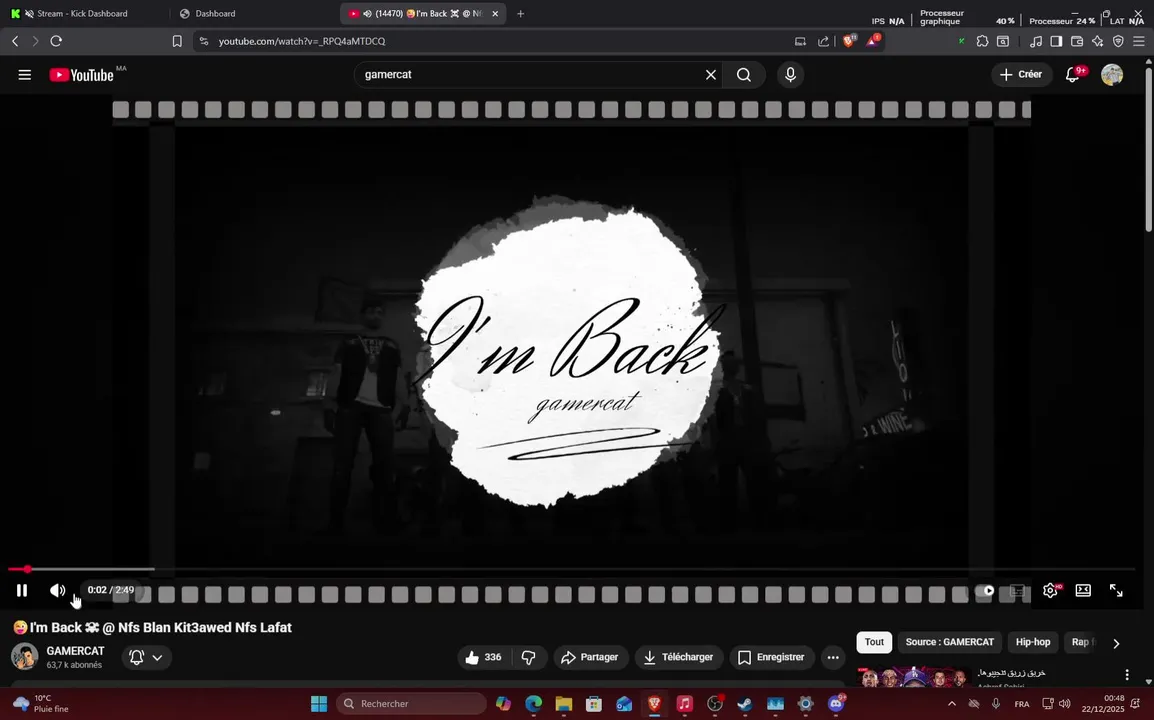Open the Brave Rewards triangle icon

coord(873,41)
